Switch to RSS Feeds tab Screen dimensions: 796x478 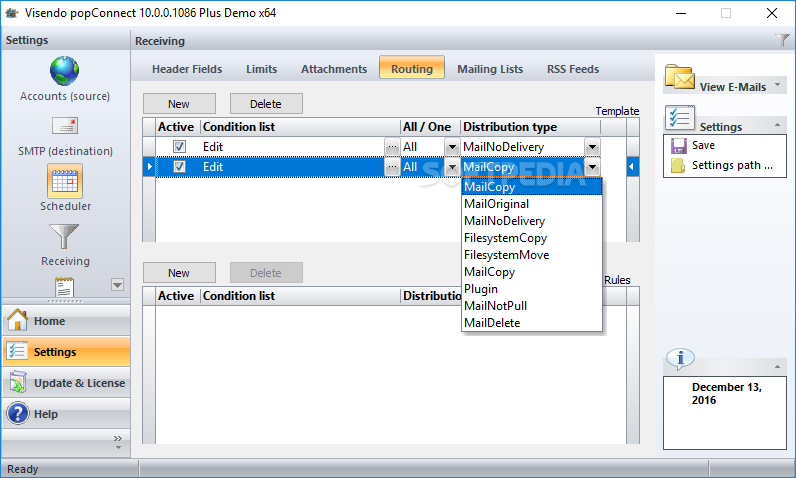[x=573, y=69]
